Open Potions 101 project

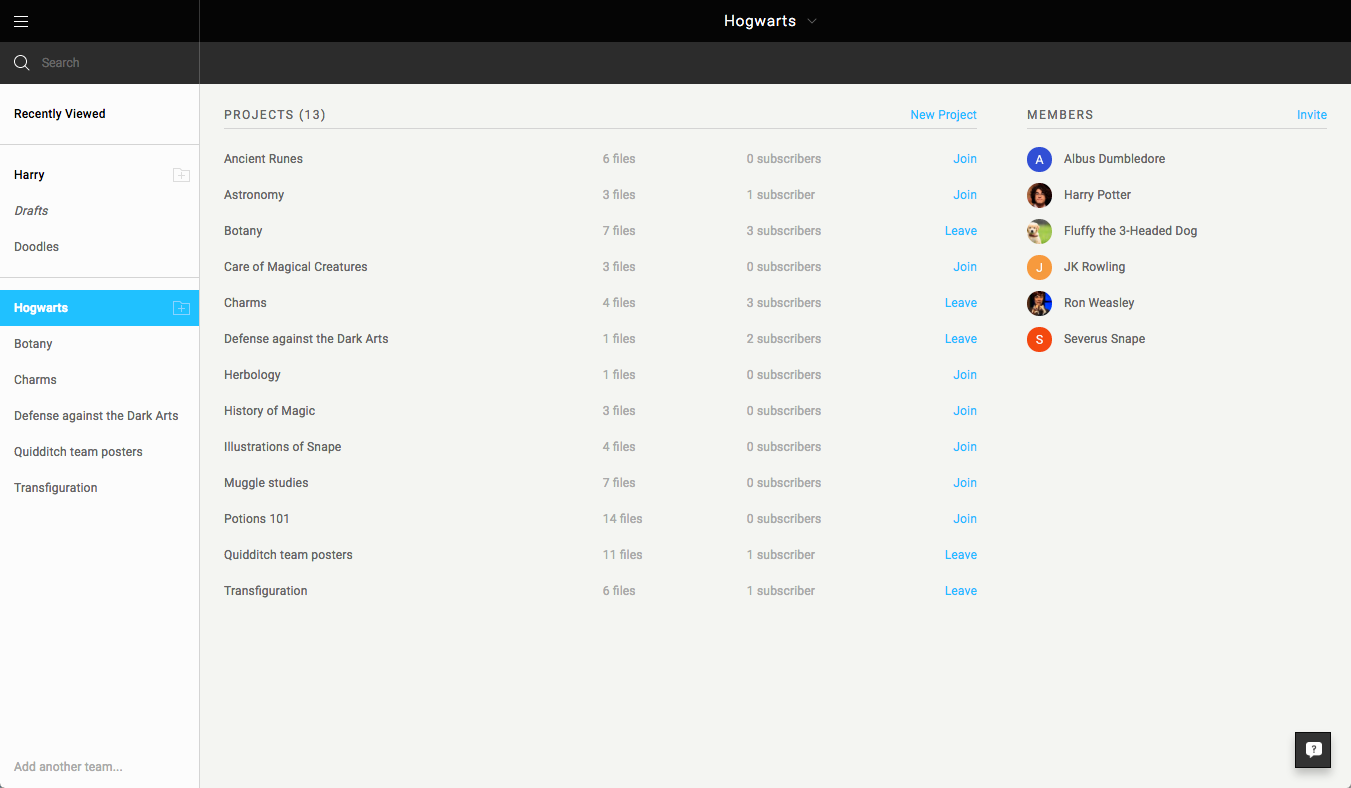[x=257, y=519]
